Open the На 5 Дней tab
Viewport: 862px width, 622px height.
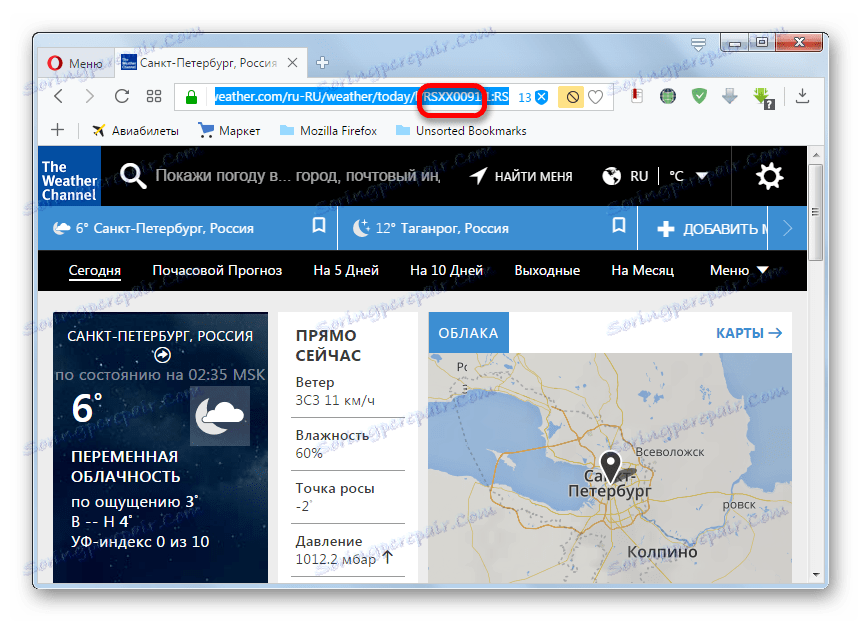click(x=346, y=271)
